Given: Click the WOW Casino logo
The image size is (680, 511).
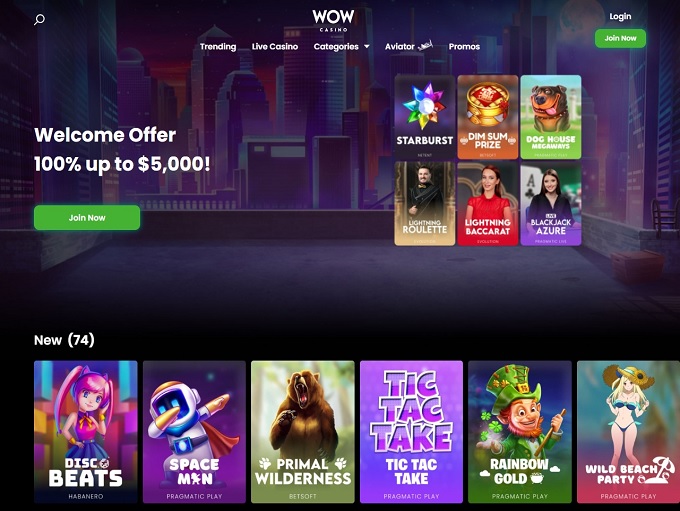Looking at the screenshot, I should [x=333, y=20].
